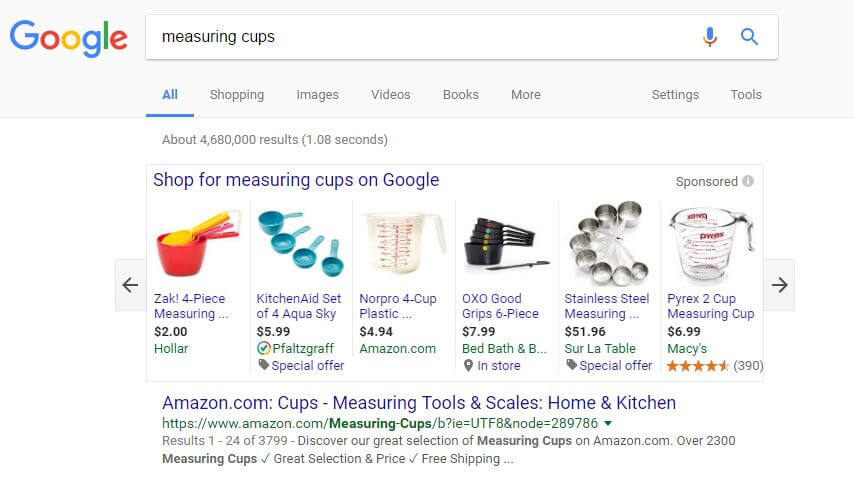The image size is (855, 491).
Task: Expand the Amazon result URL dropdown arrow
Action: [608, 423]
